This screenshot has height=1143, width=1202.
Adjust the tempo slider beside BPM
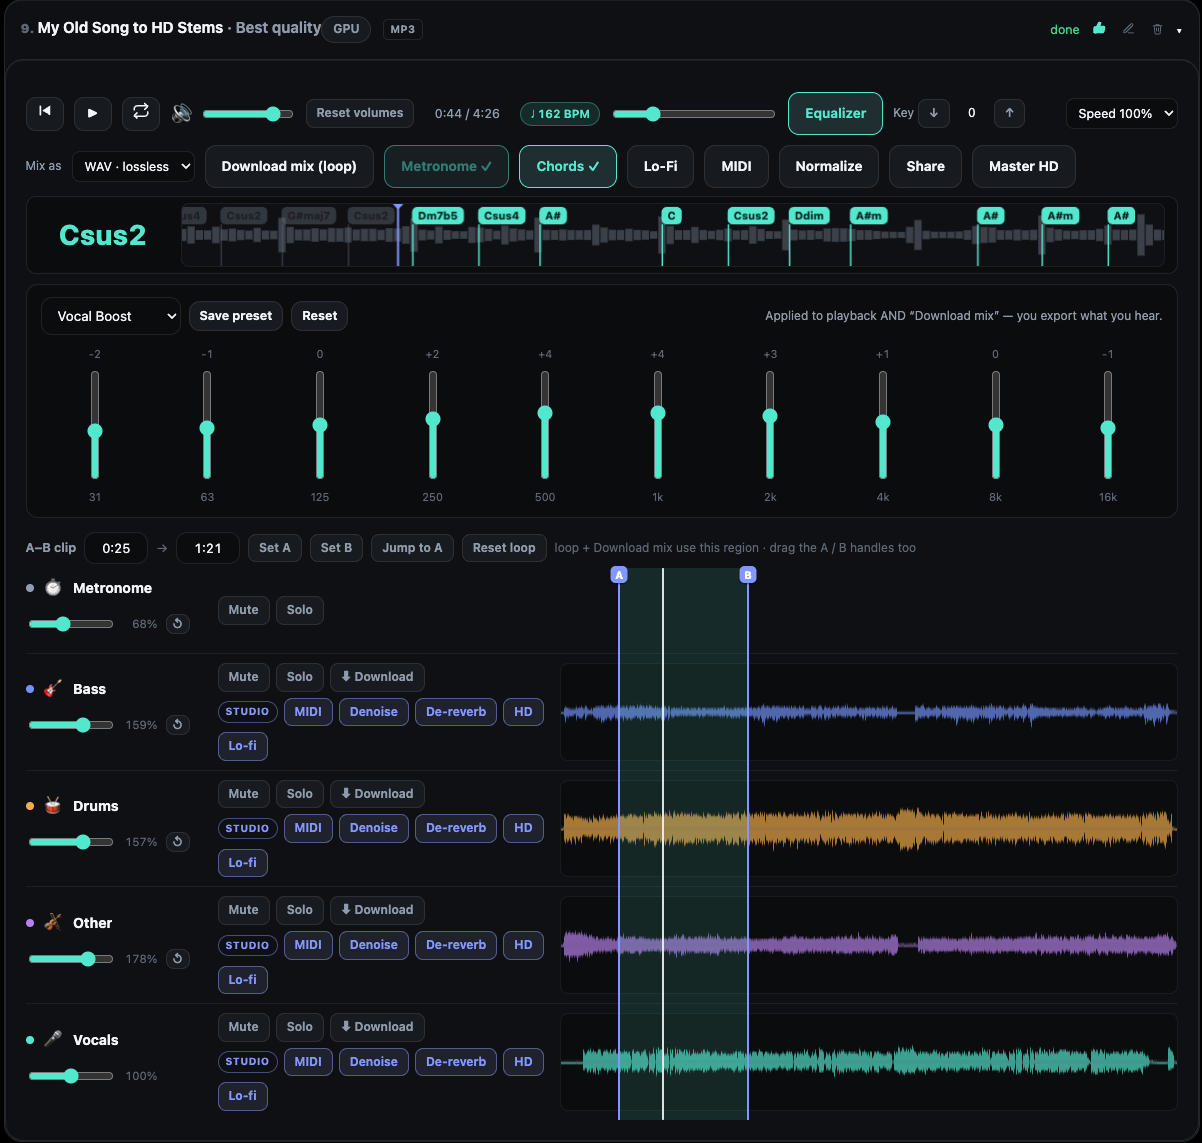[694, 114]
